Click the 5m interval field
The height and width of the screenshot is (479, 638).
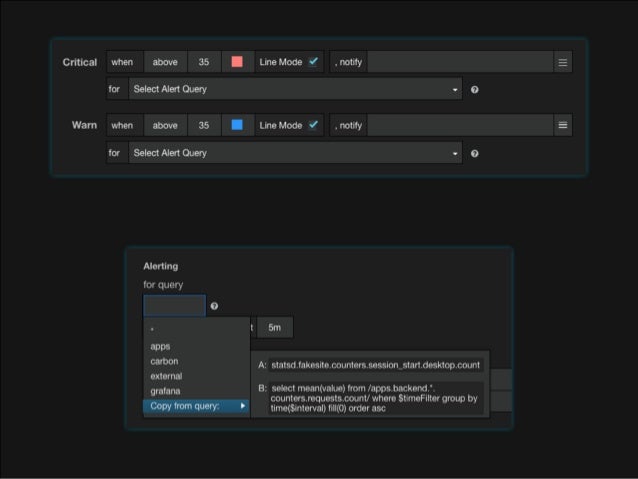click(x=272, y=328)
